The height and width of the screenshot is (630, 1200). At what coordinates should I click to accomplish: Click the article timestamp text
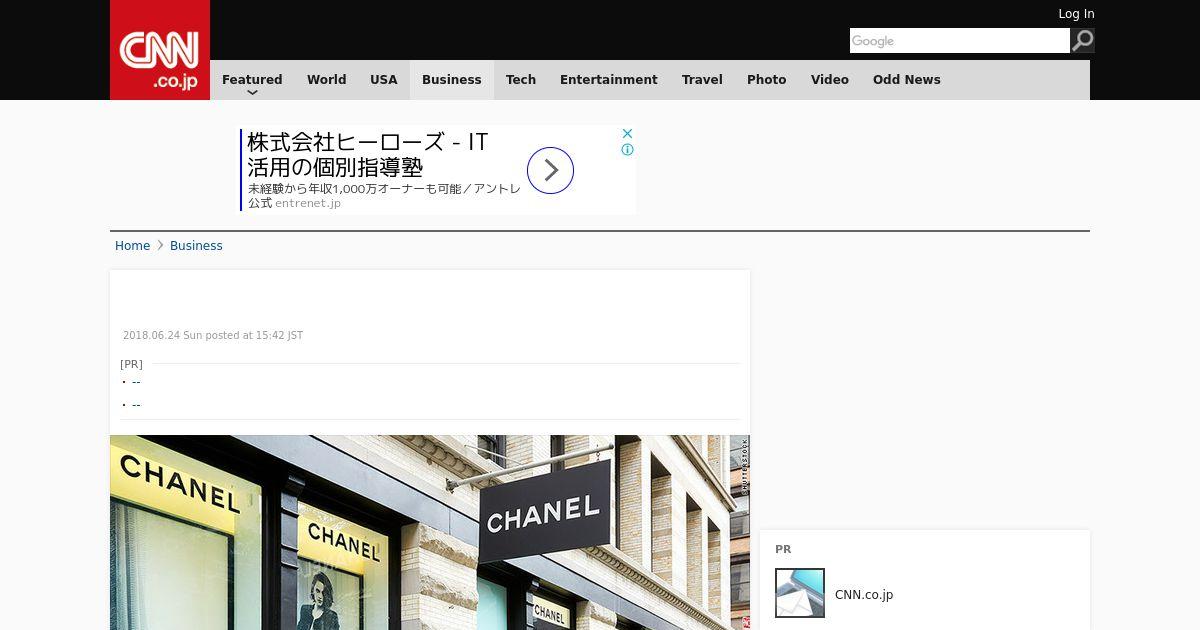pyautogui.click(x=213, y=336)
